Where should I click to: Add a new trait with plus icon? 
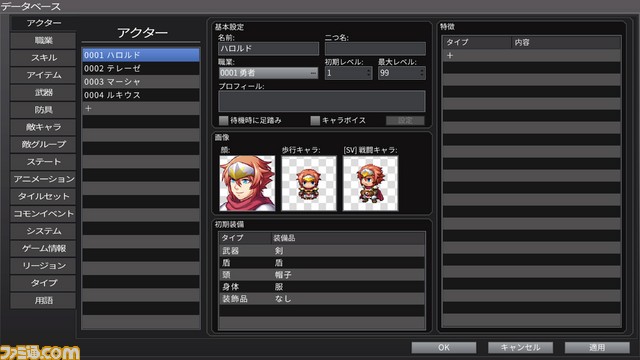pyautogui.click(x=450, y=56)
